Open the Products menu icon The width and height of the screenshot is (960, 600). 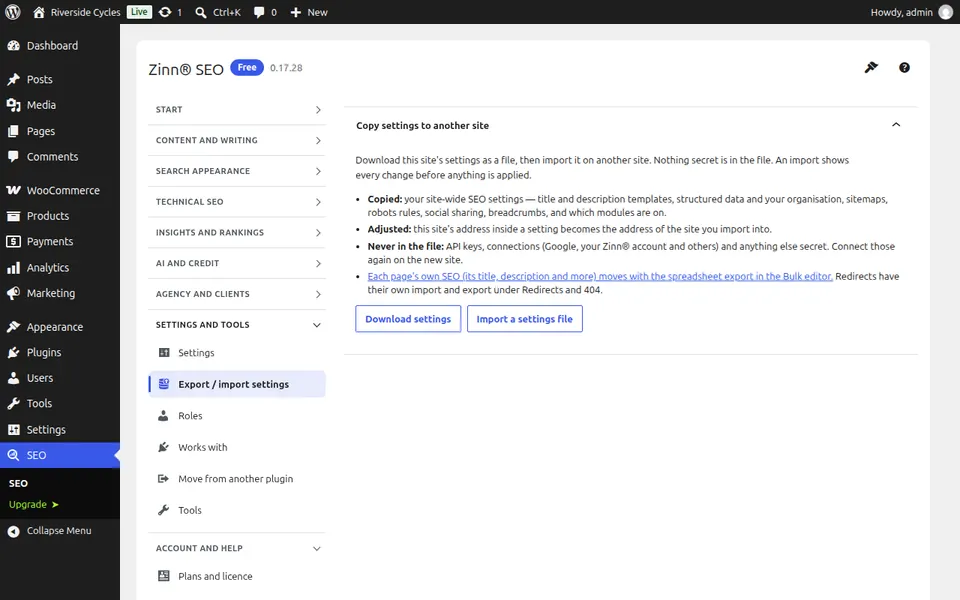coord(13,216)
